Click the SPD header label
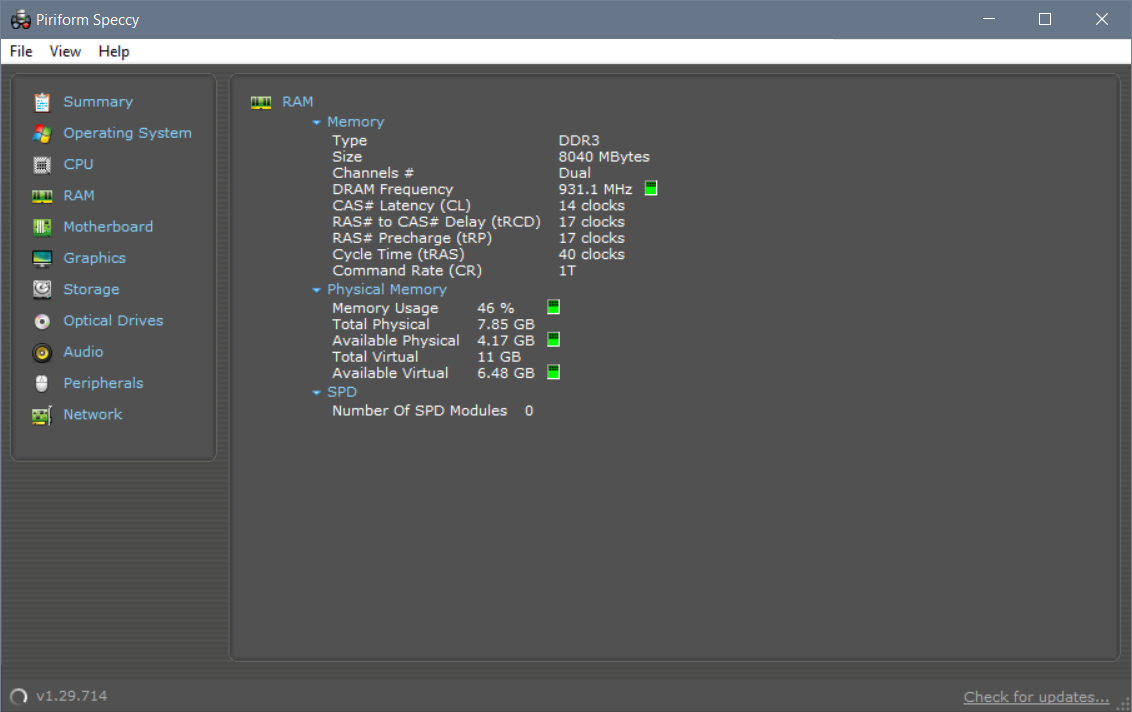 click(x=341, y=392)
